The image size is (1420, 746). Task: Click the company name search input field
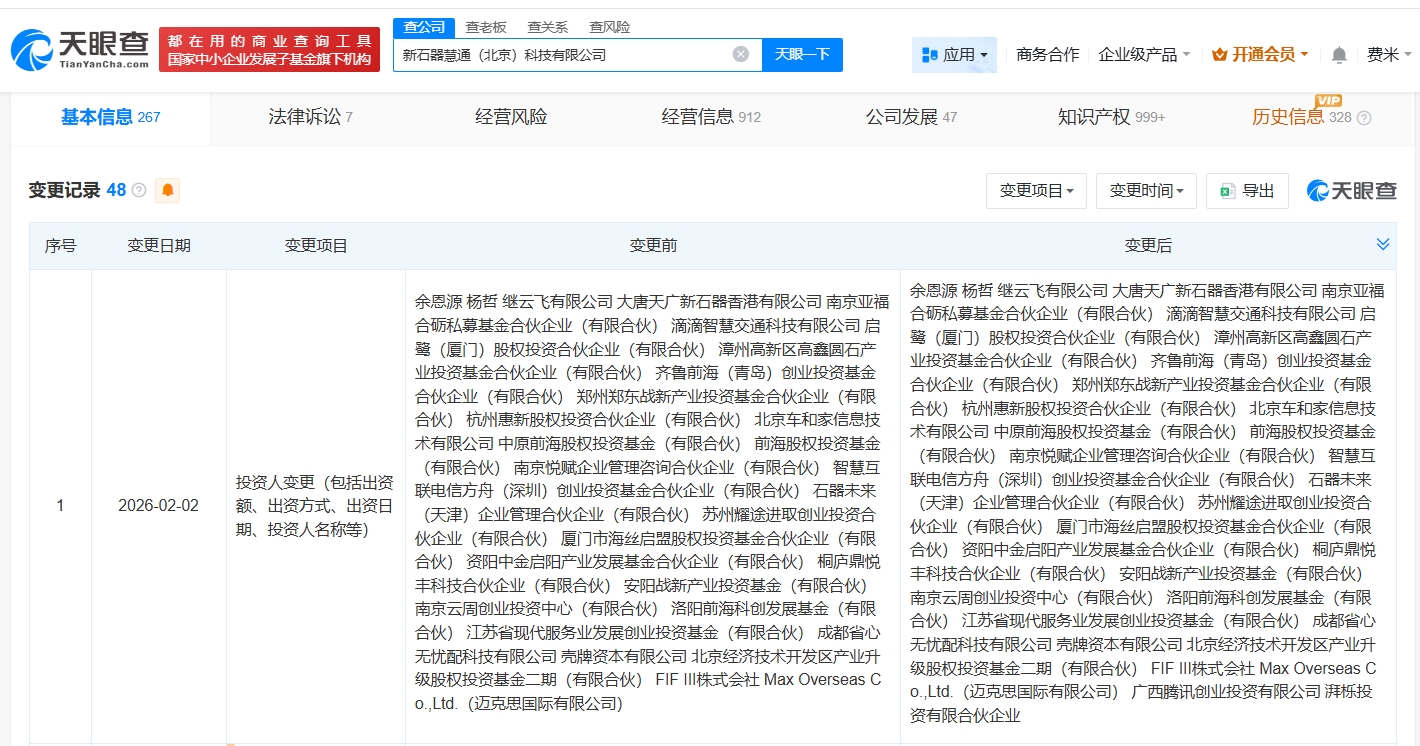tap(560, 55)
